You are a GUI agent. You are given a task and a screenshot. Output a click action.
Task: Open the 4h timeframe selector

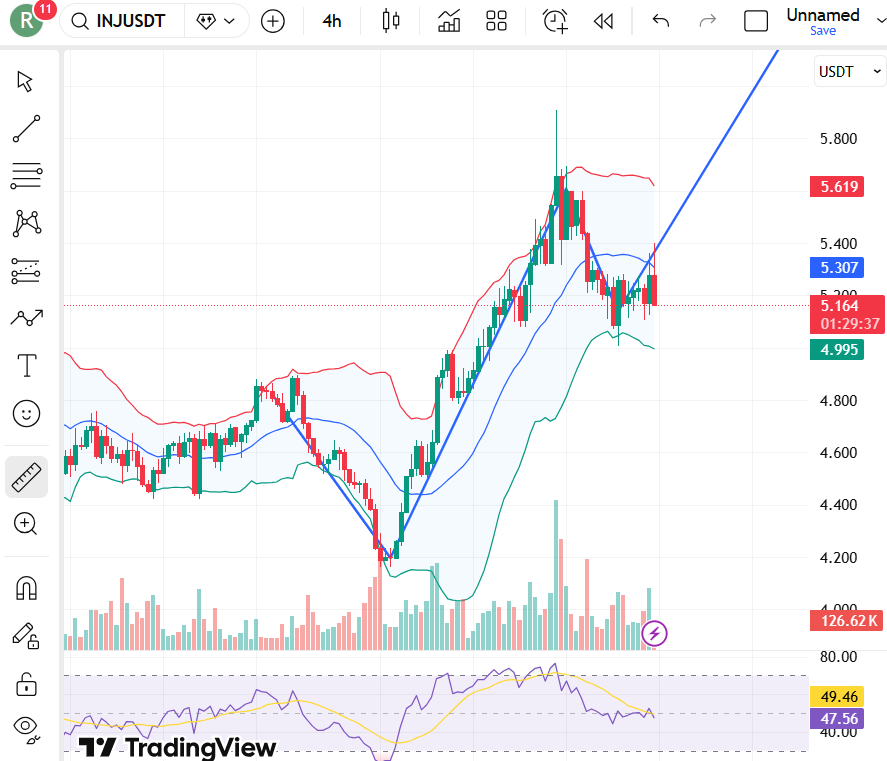pos(332,20)
